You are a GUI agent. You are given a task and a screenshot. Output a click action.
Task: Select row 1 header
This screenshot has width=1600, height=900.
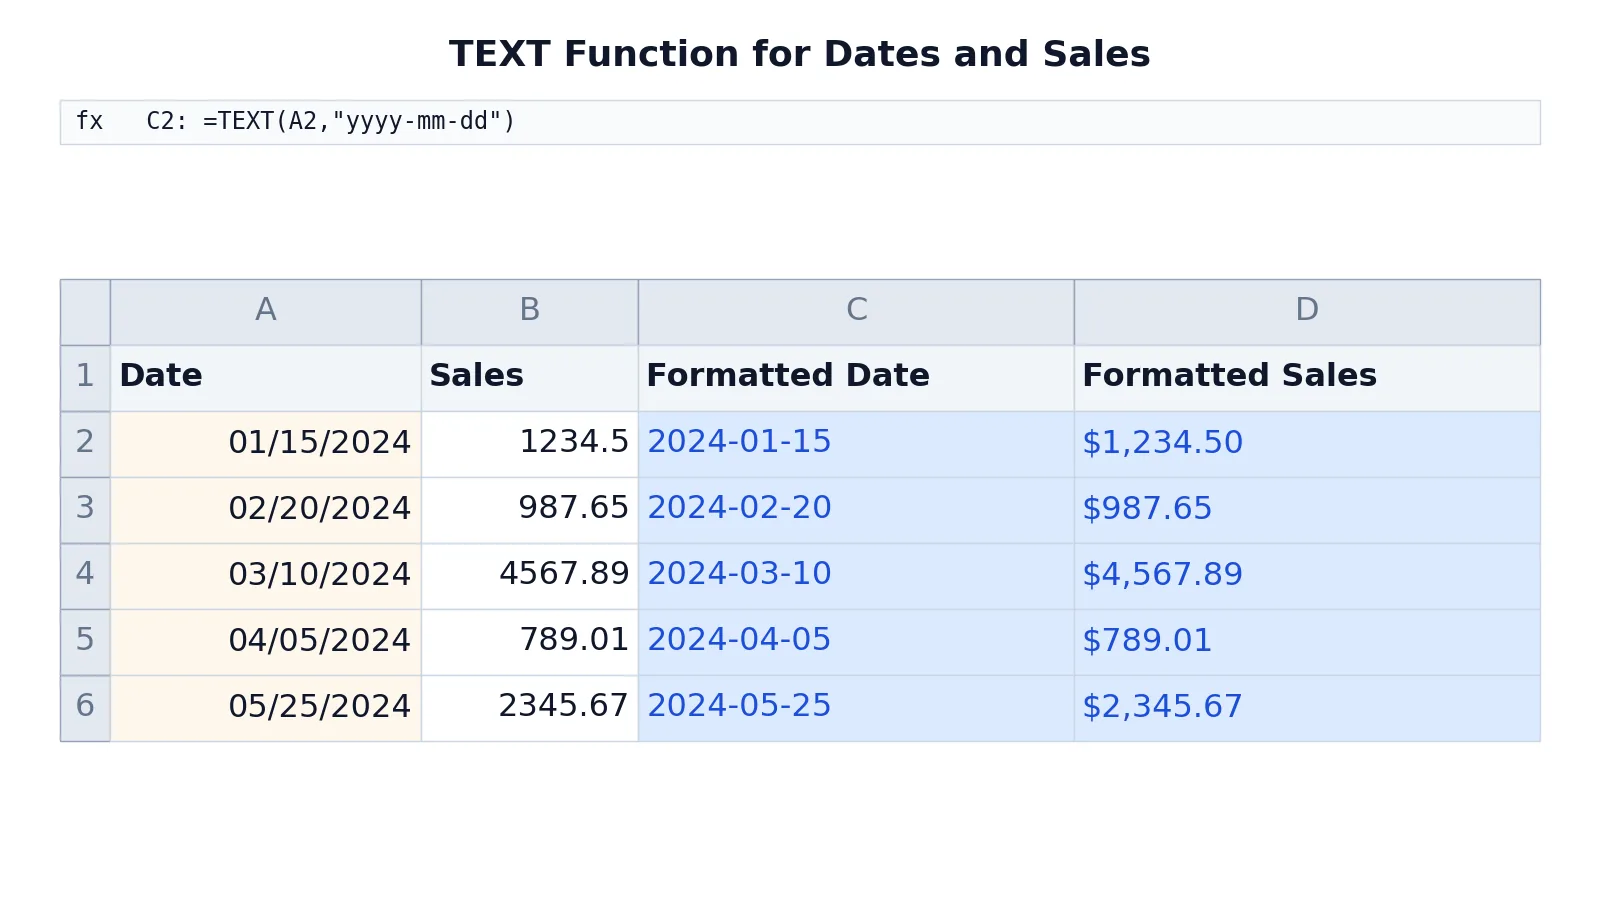coord(85,378)
